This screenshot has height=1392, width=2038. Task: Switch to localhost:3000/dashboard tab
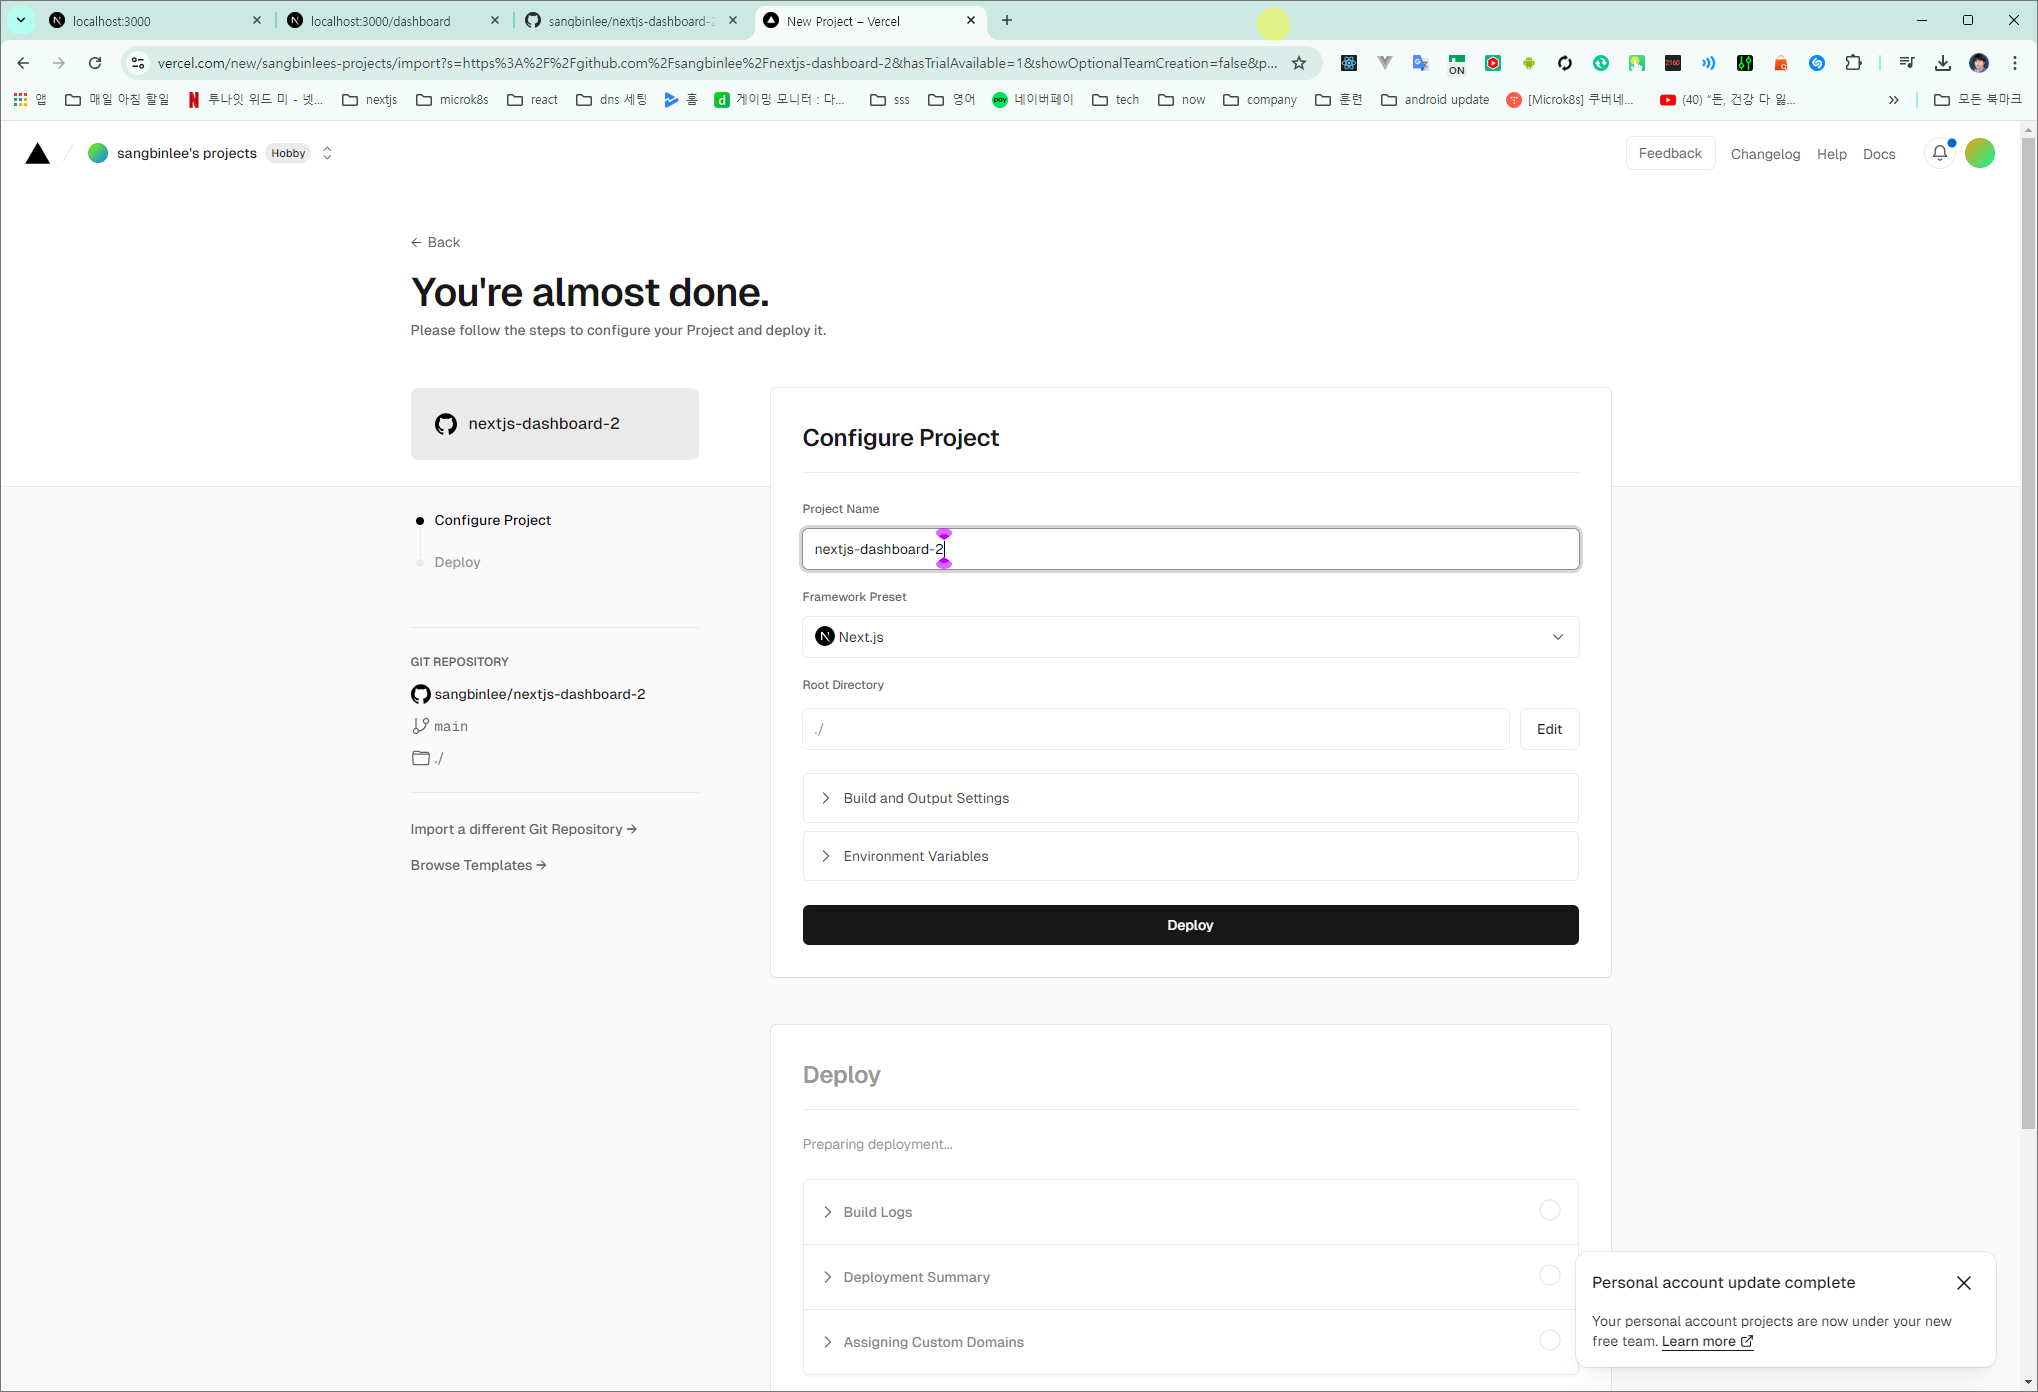[380, 21]
